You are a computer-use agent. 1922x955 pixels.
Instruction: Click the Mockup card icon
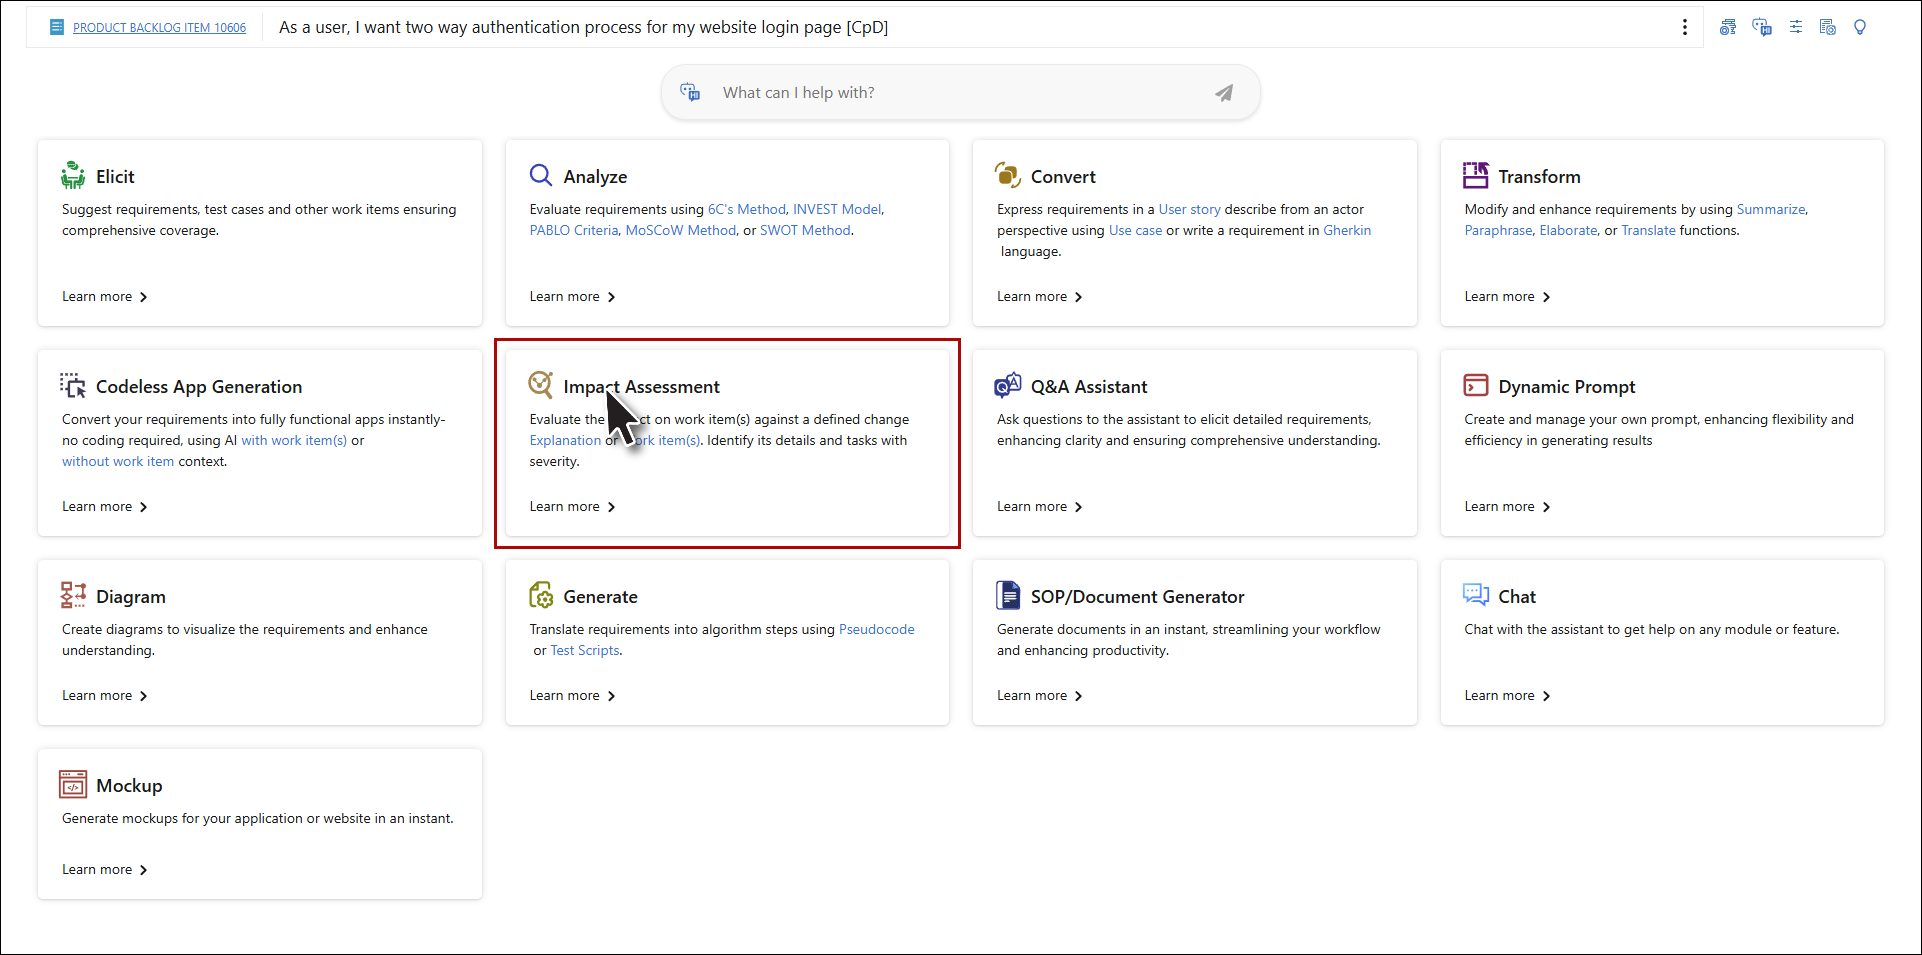pyautogui.click(x=73, y=785)
